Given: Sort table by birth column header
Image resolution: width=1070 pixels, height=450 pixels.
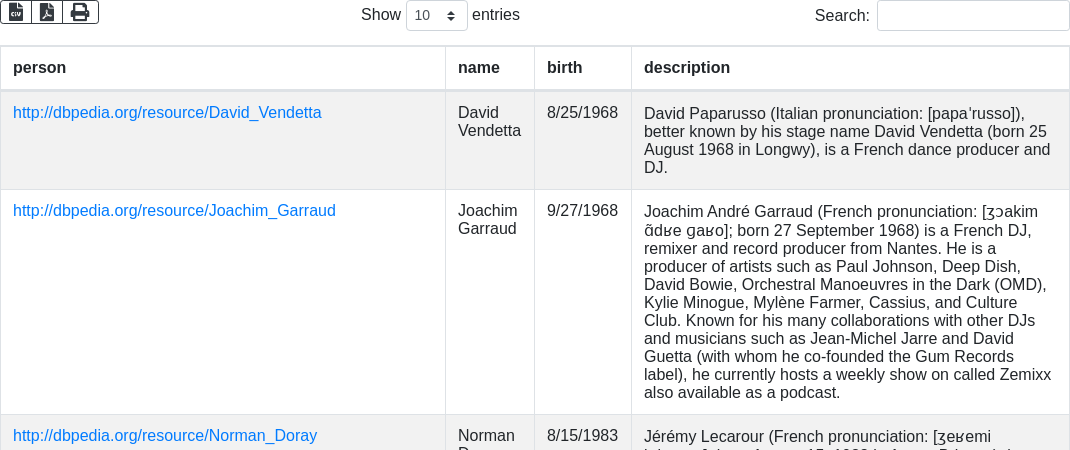Looking at the screenshot, I should (x=565, y=68).
